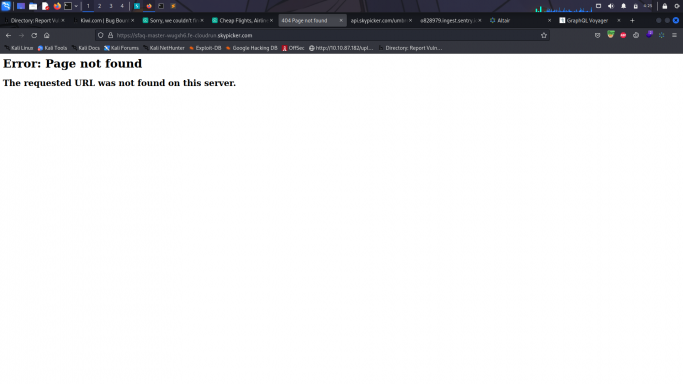The height and width of the screenshot is (384, 683).
Task: Click the display icon in system tray
Action: pyautogui.click(x=598, y=6)
